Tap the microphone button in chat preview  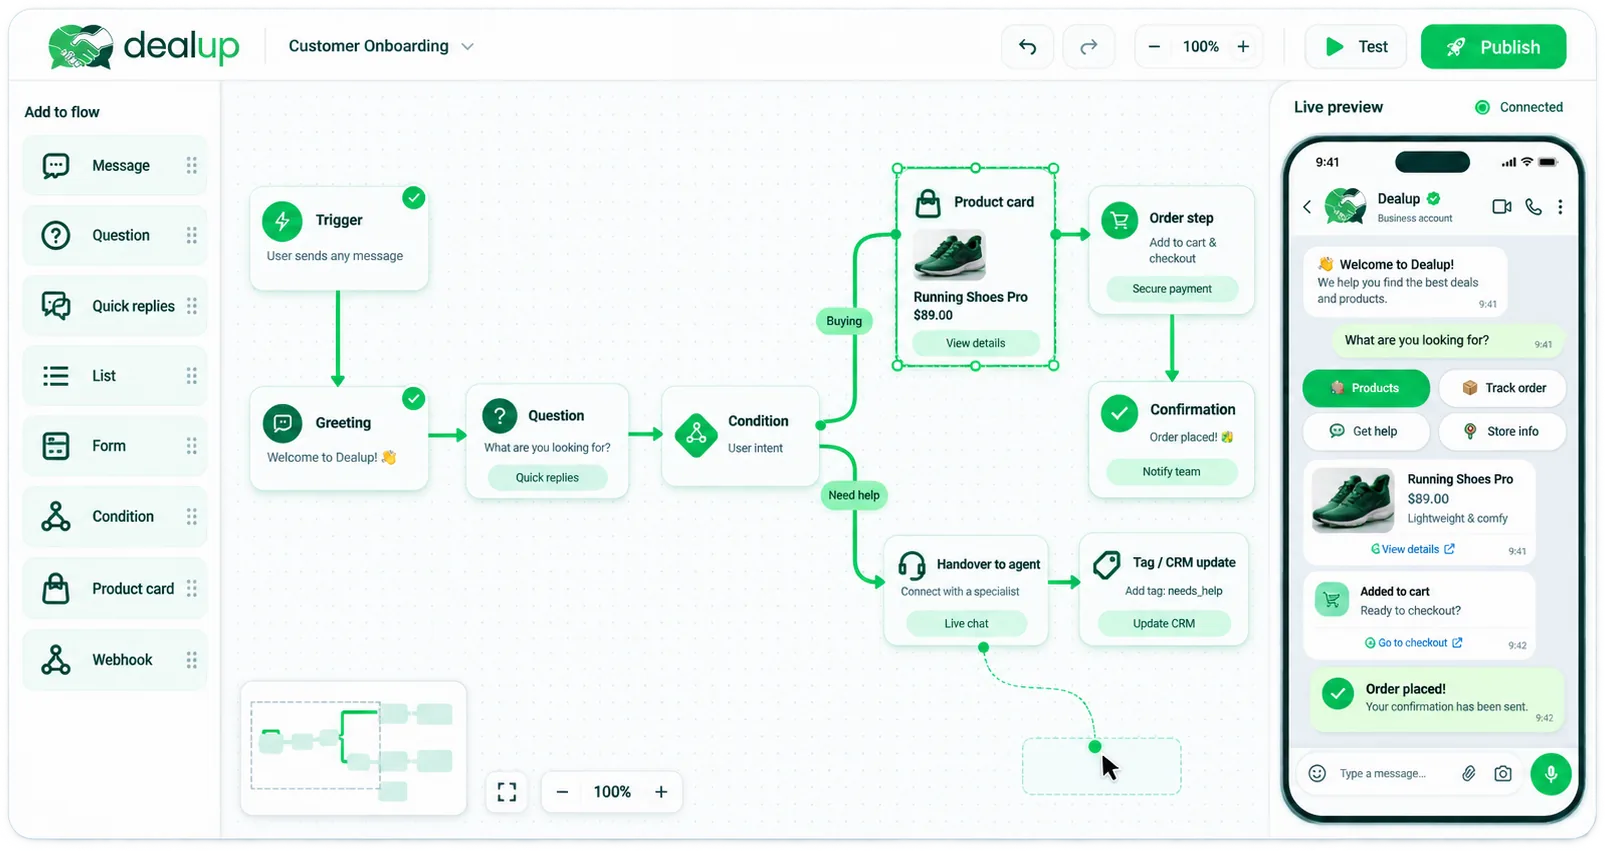coord(1550,773)
